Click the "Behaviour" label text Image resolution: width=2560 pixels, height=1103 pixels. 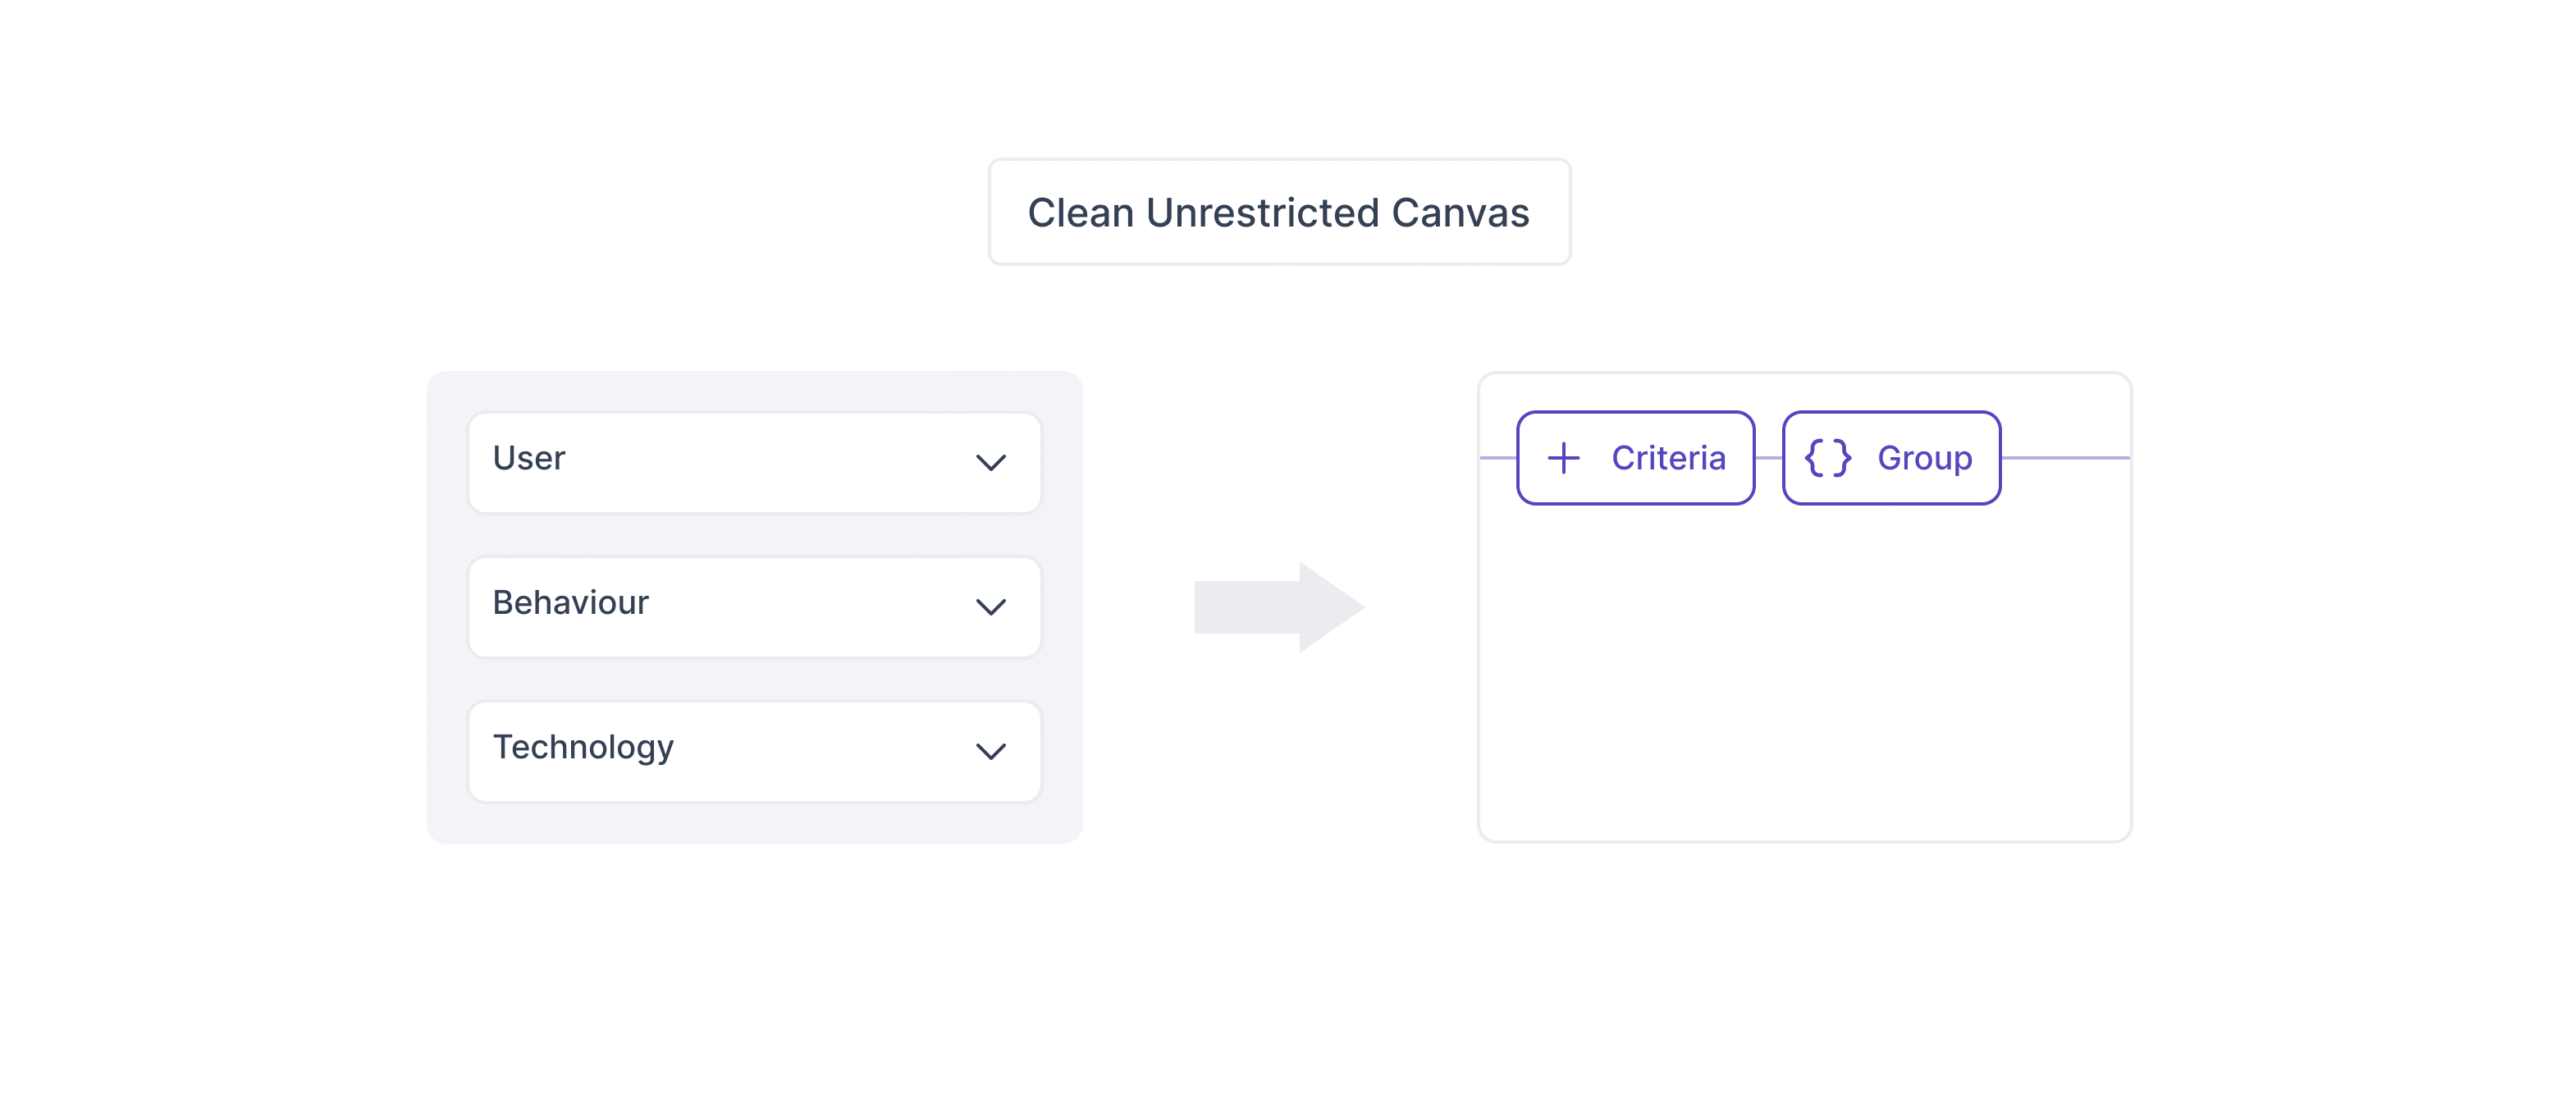pos(570,602)
